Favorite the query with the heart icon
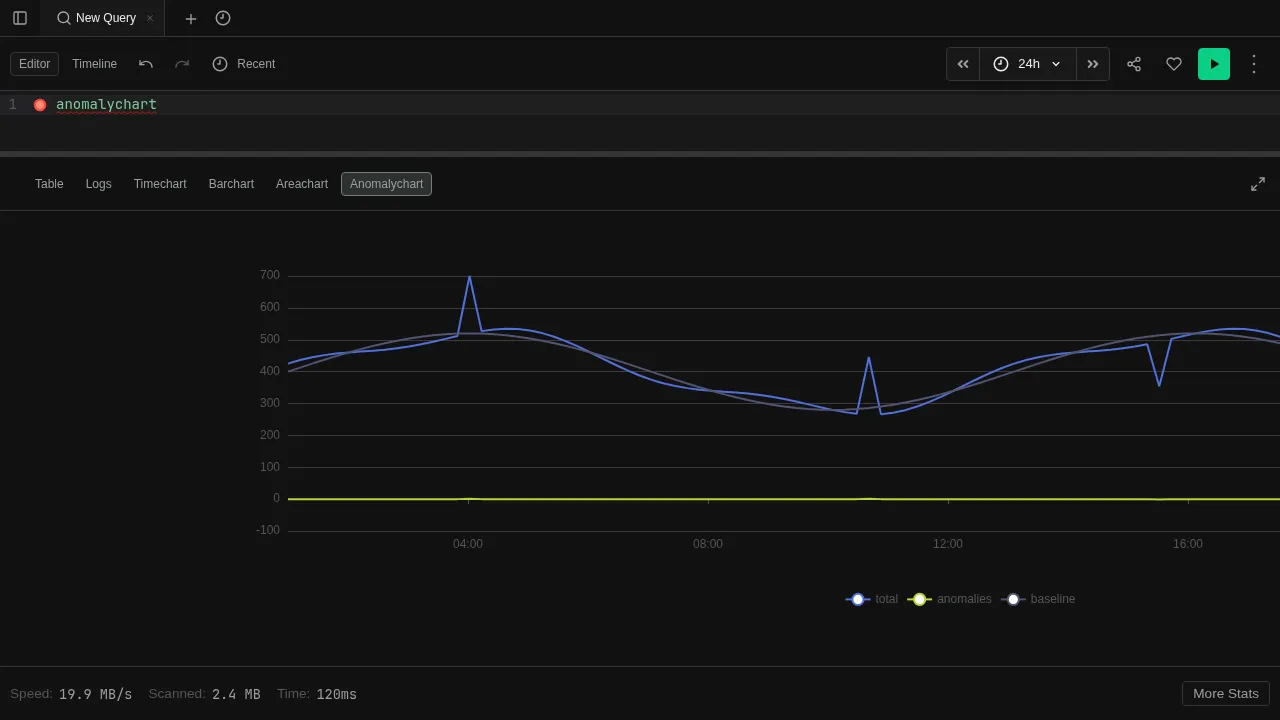Image resolution: width=1280 pixels, height=720 pixels. click(x=1174, y=63)
